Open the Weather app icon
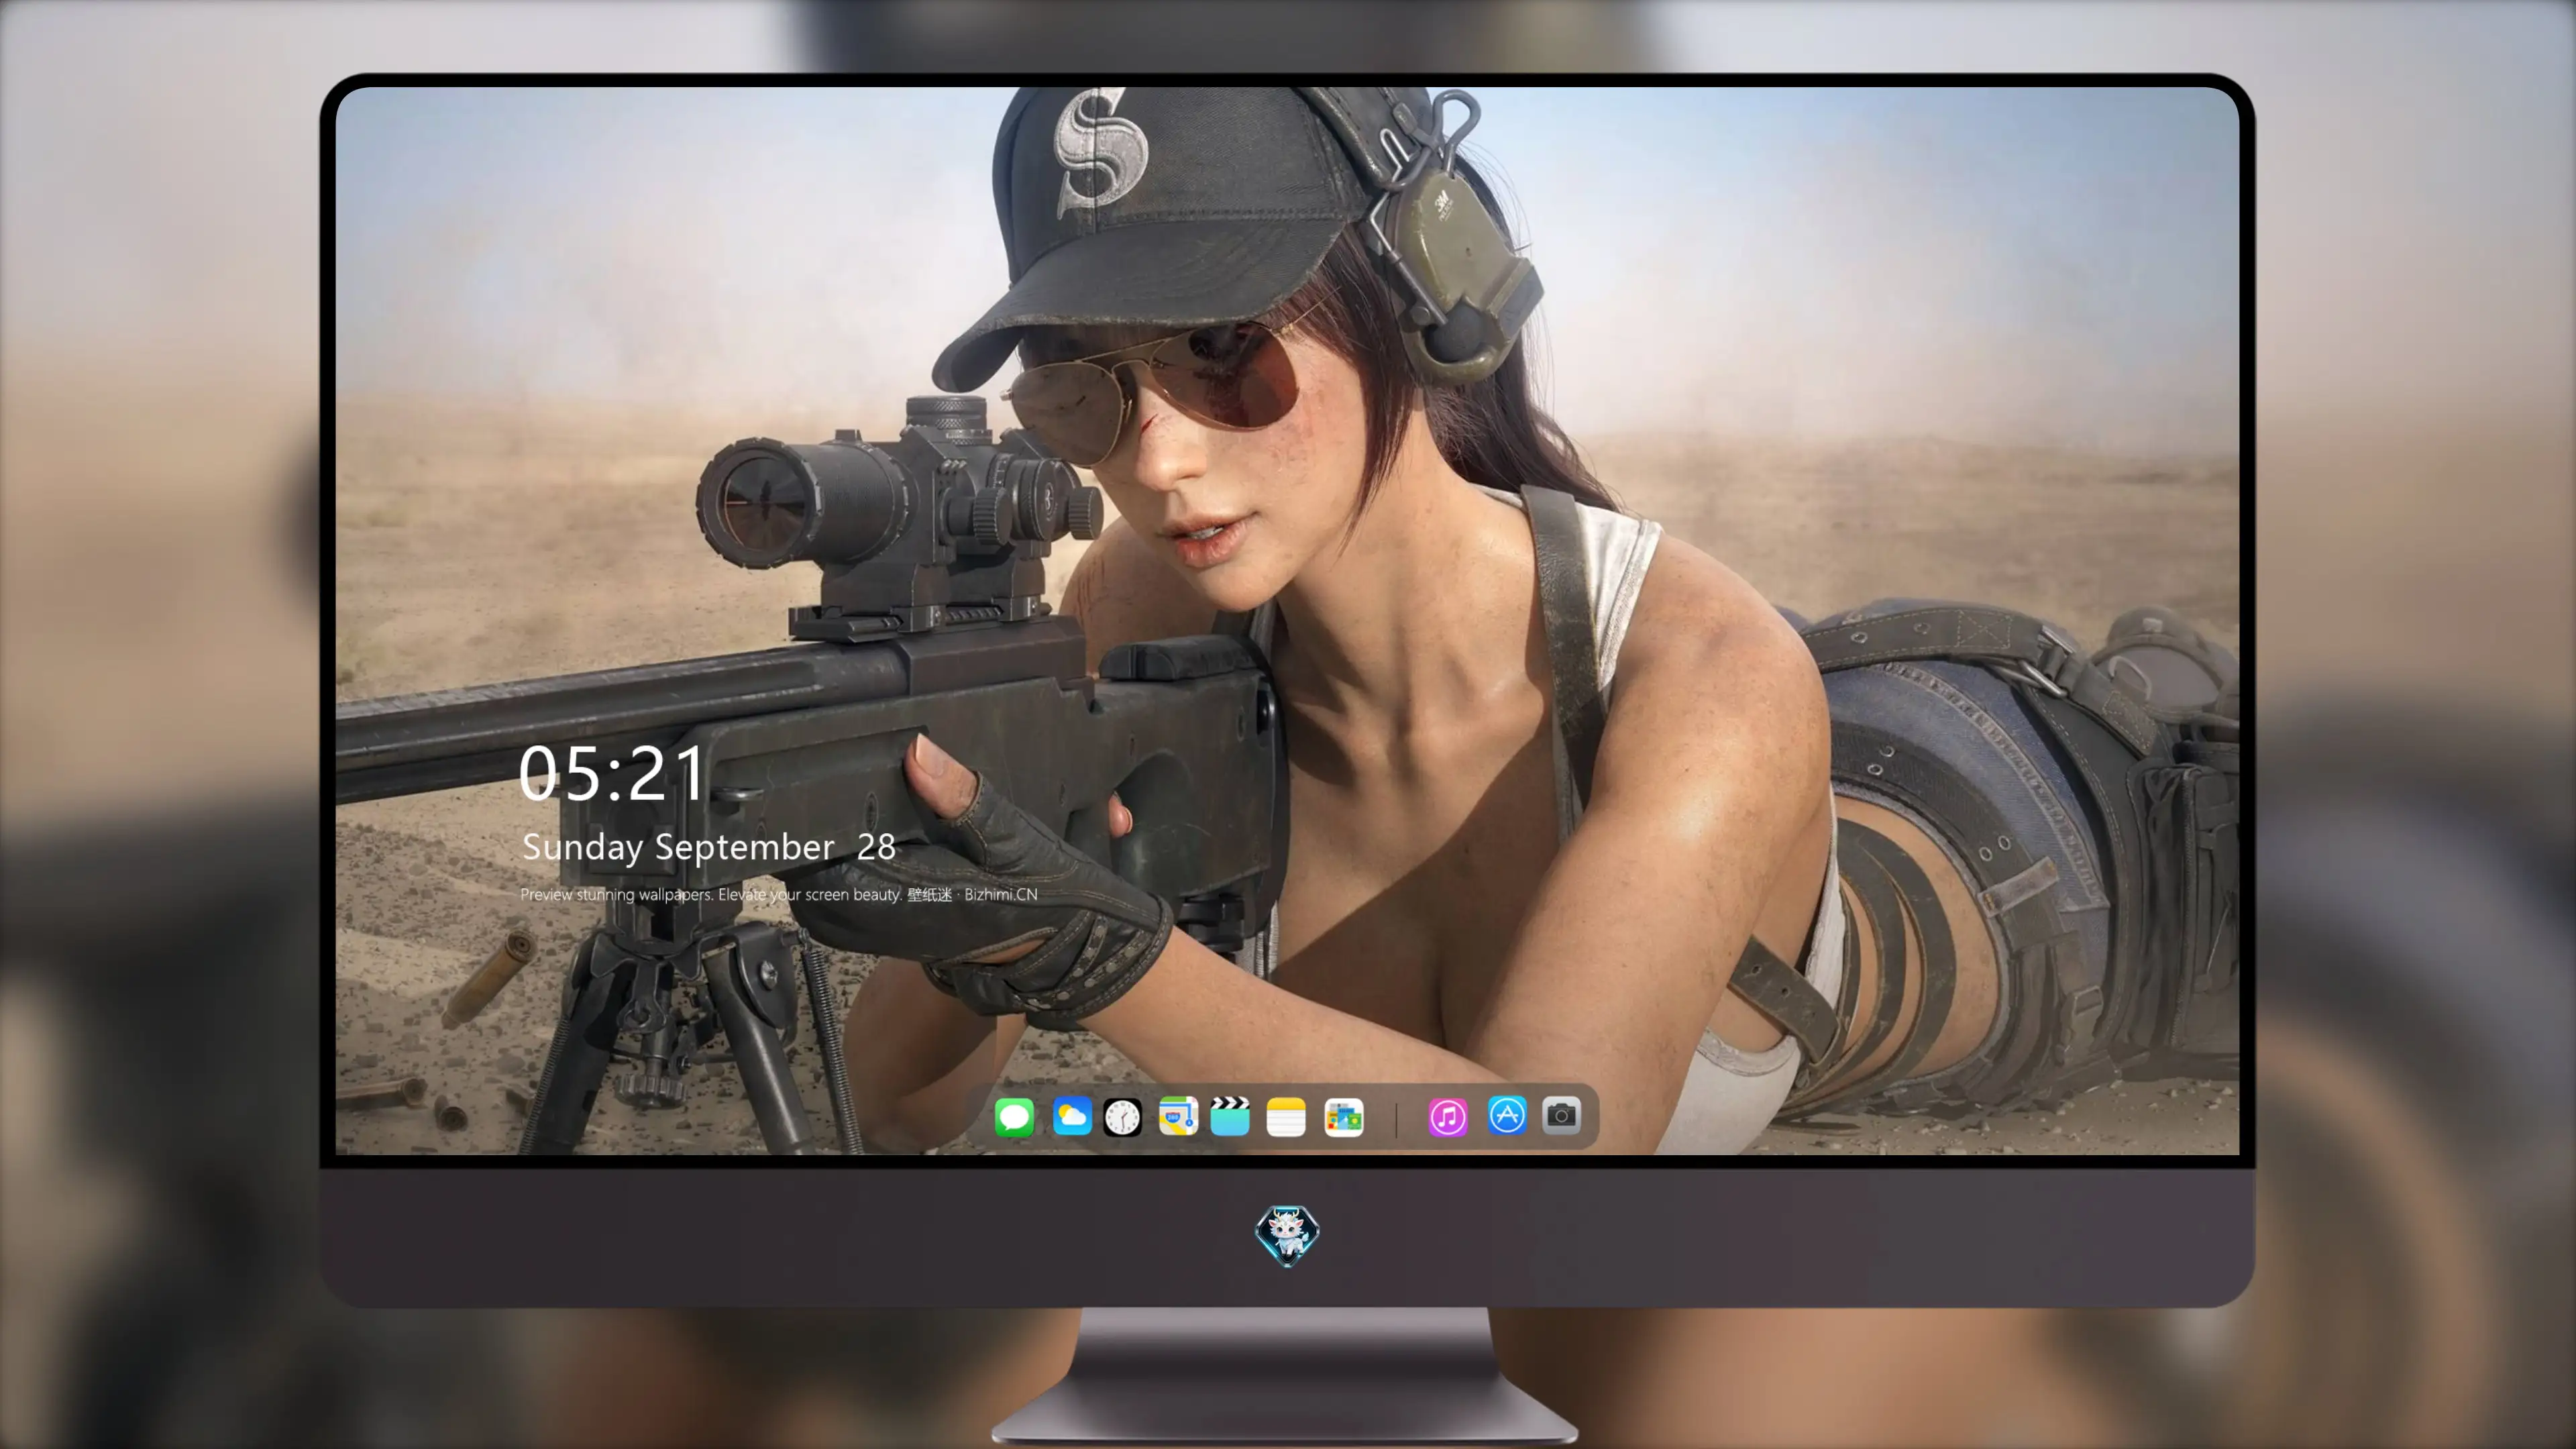Image resolution: width=2576 pixels, height=1449 pixels. tap(1071, 1117)
